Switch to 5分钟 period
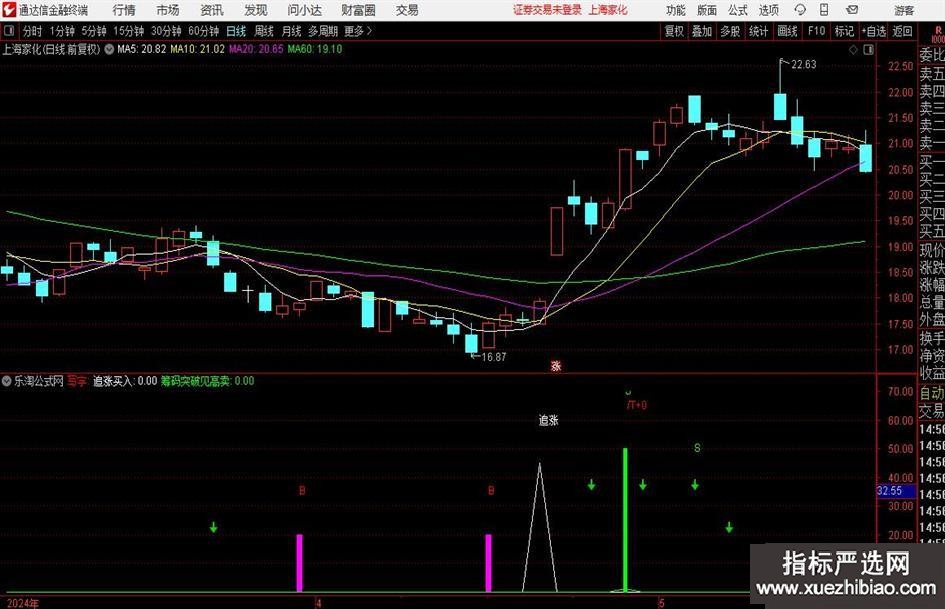 [x=94, y=31]
